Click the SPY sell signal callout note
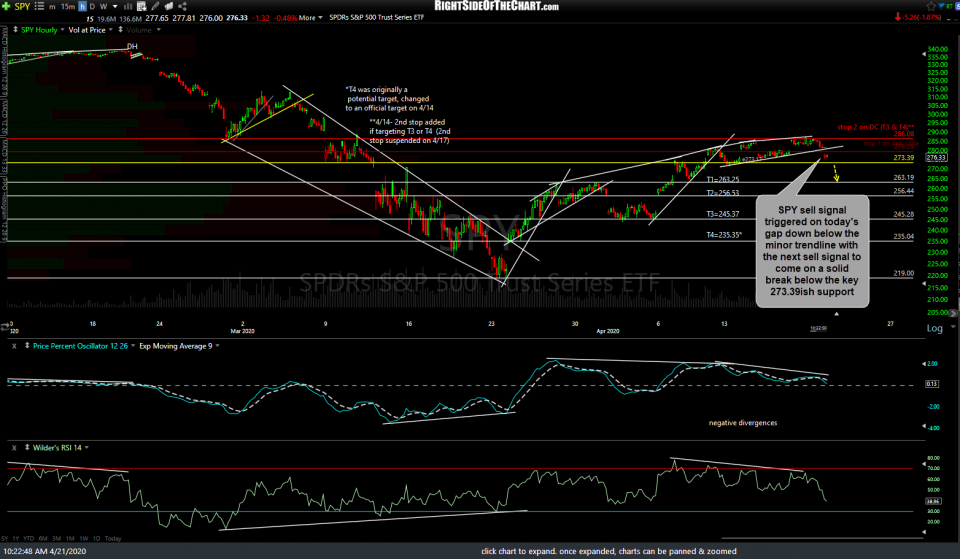 pyautogui.click(x=812, y=251)
